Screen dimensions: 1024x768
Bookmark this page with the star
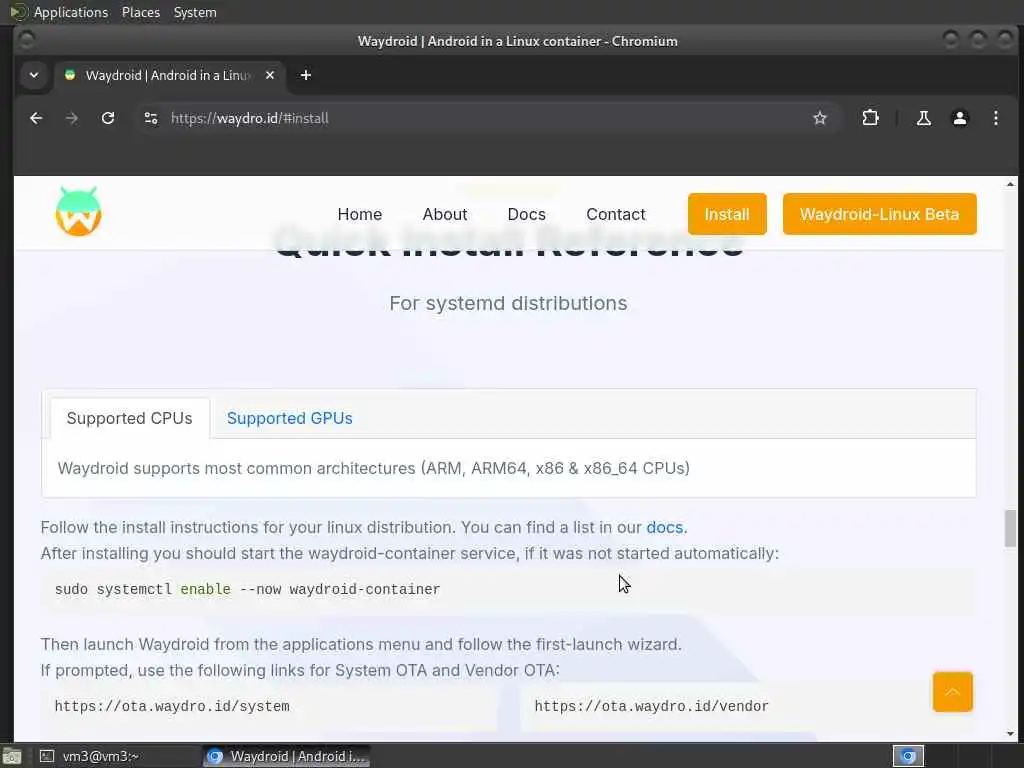pyautogui.click(x=820, y=118)
